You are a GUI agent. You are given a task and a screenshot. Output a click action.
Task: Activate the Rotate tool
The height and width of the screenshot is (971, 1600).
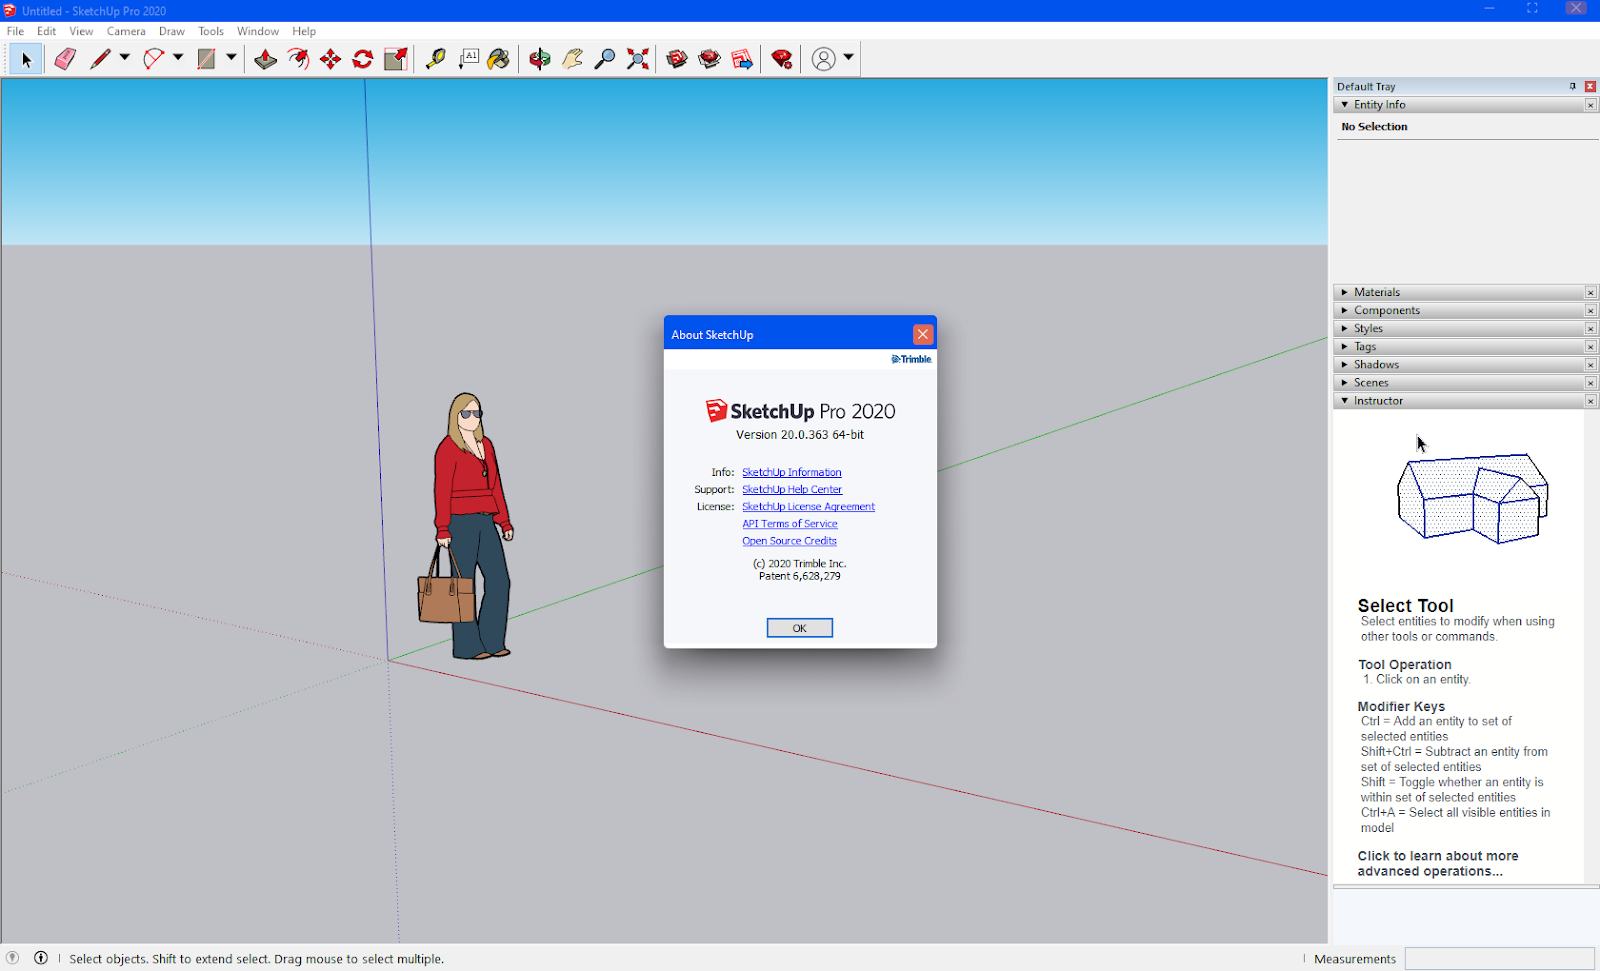tap(362, 58)
